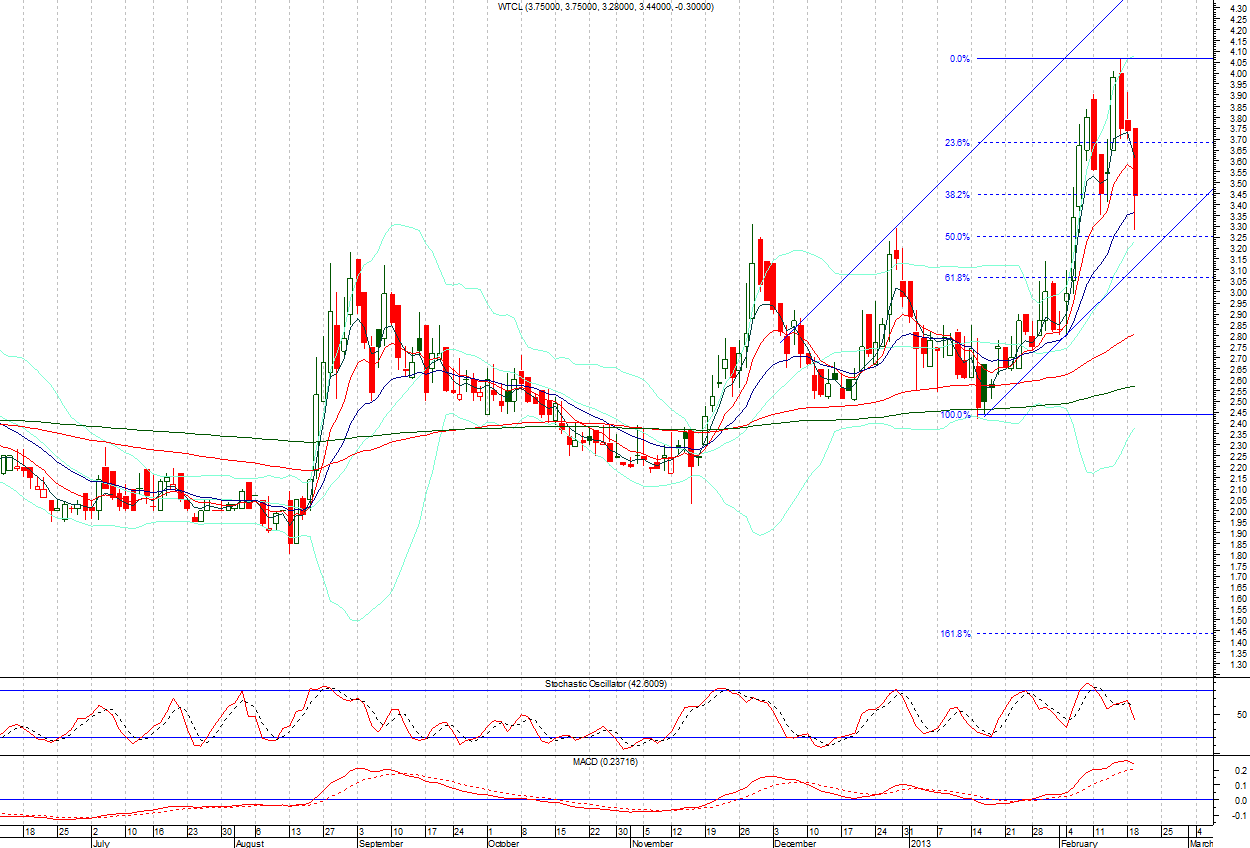Select the 0.0% Fibonacci level label
Image resolution: width=1250 pixels, height=848 pixels.
pos(959,59)
